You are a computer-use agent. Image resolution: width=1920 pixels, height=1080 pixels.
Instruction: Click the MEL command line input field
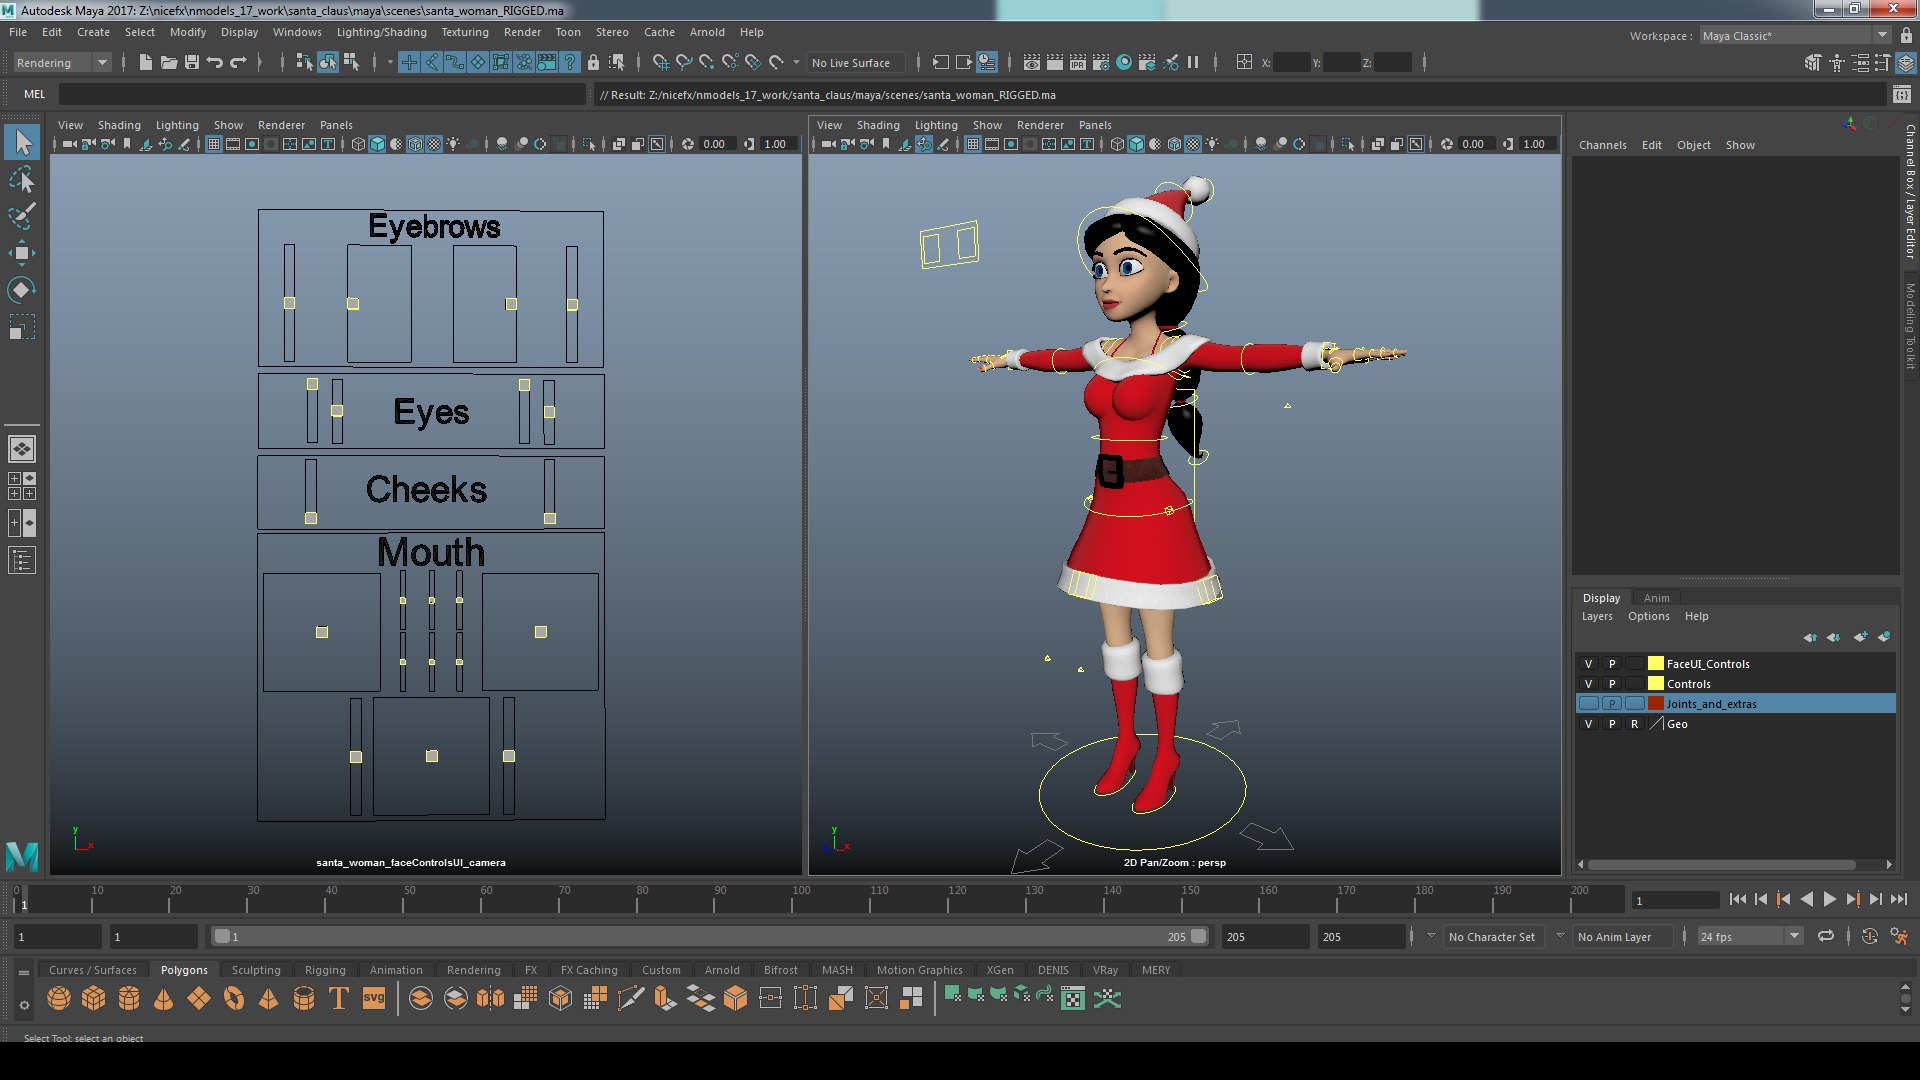322,94
